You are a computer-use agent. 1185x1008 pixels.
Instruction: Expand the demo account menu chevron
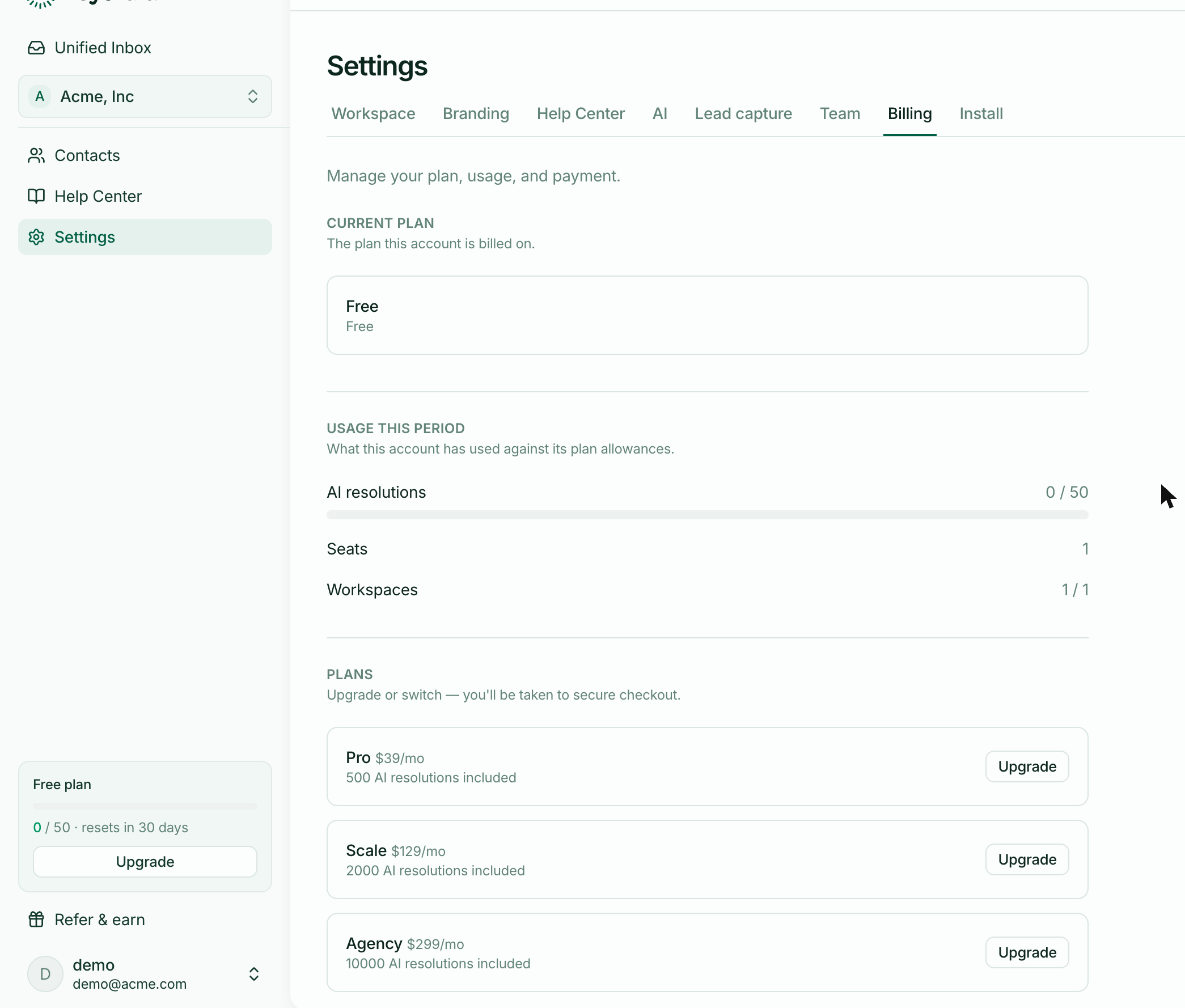coord(254,974)
